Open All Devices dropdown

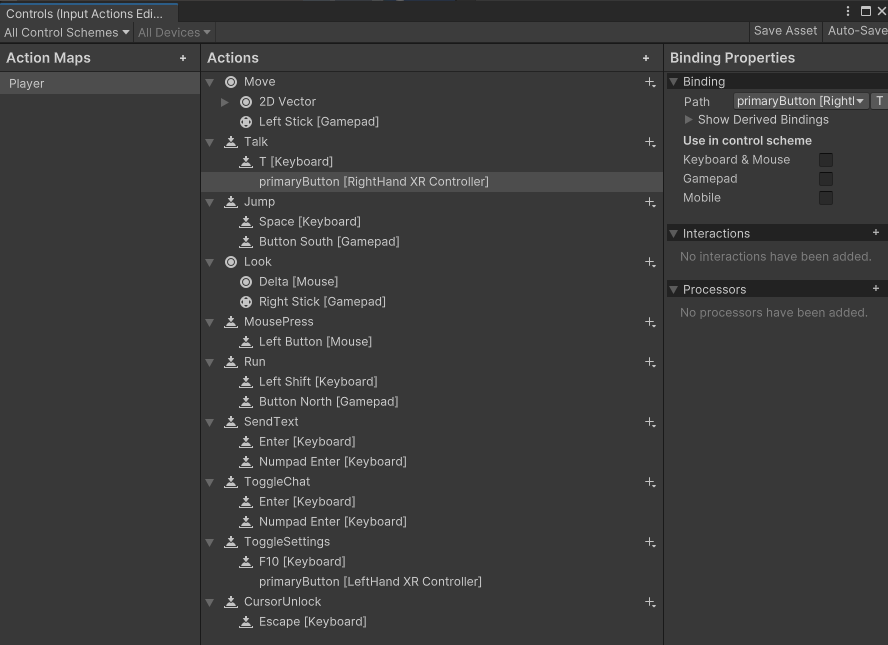pos(174,33)
